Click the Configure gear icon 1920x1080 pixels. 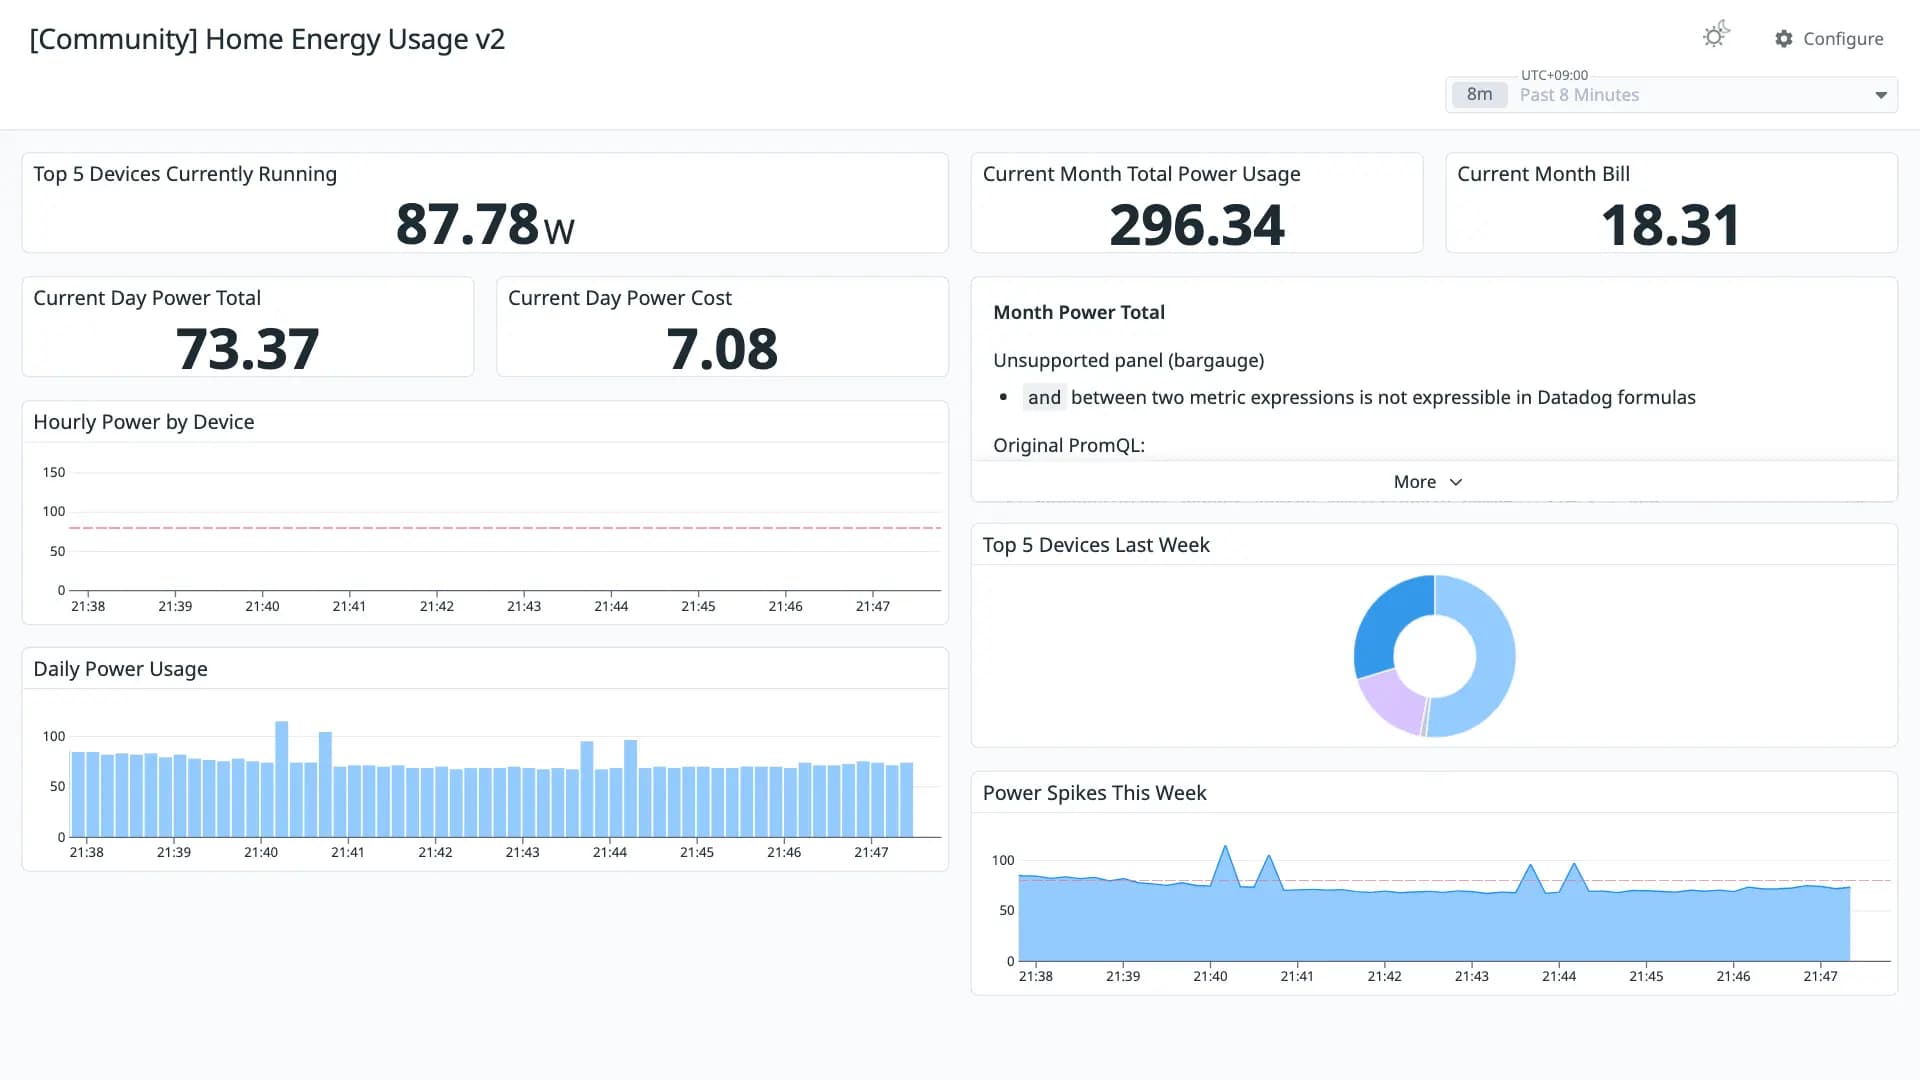(1784, 39)
